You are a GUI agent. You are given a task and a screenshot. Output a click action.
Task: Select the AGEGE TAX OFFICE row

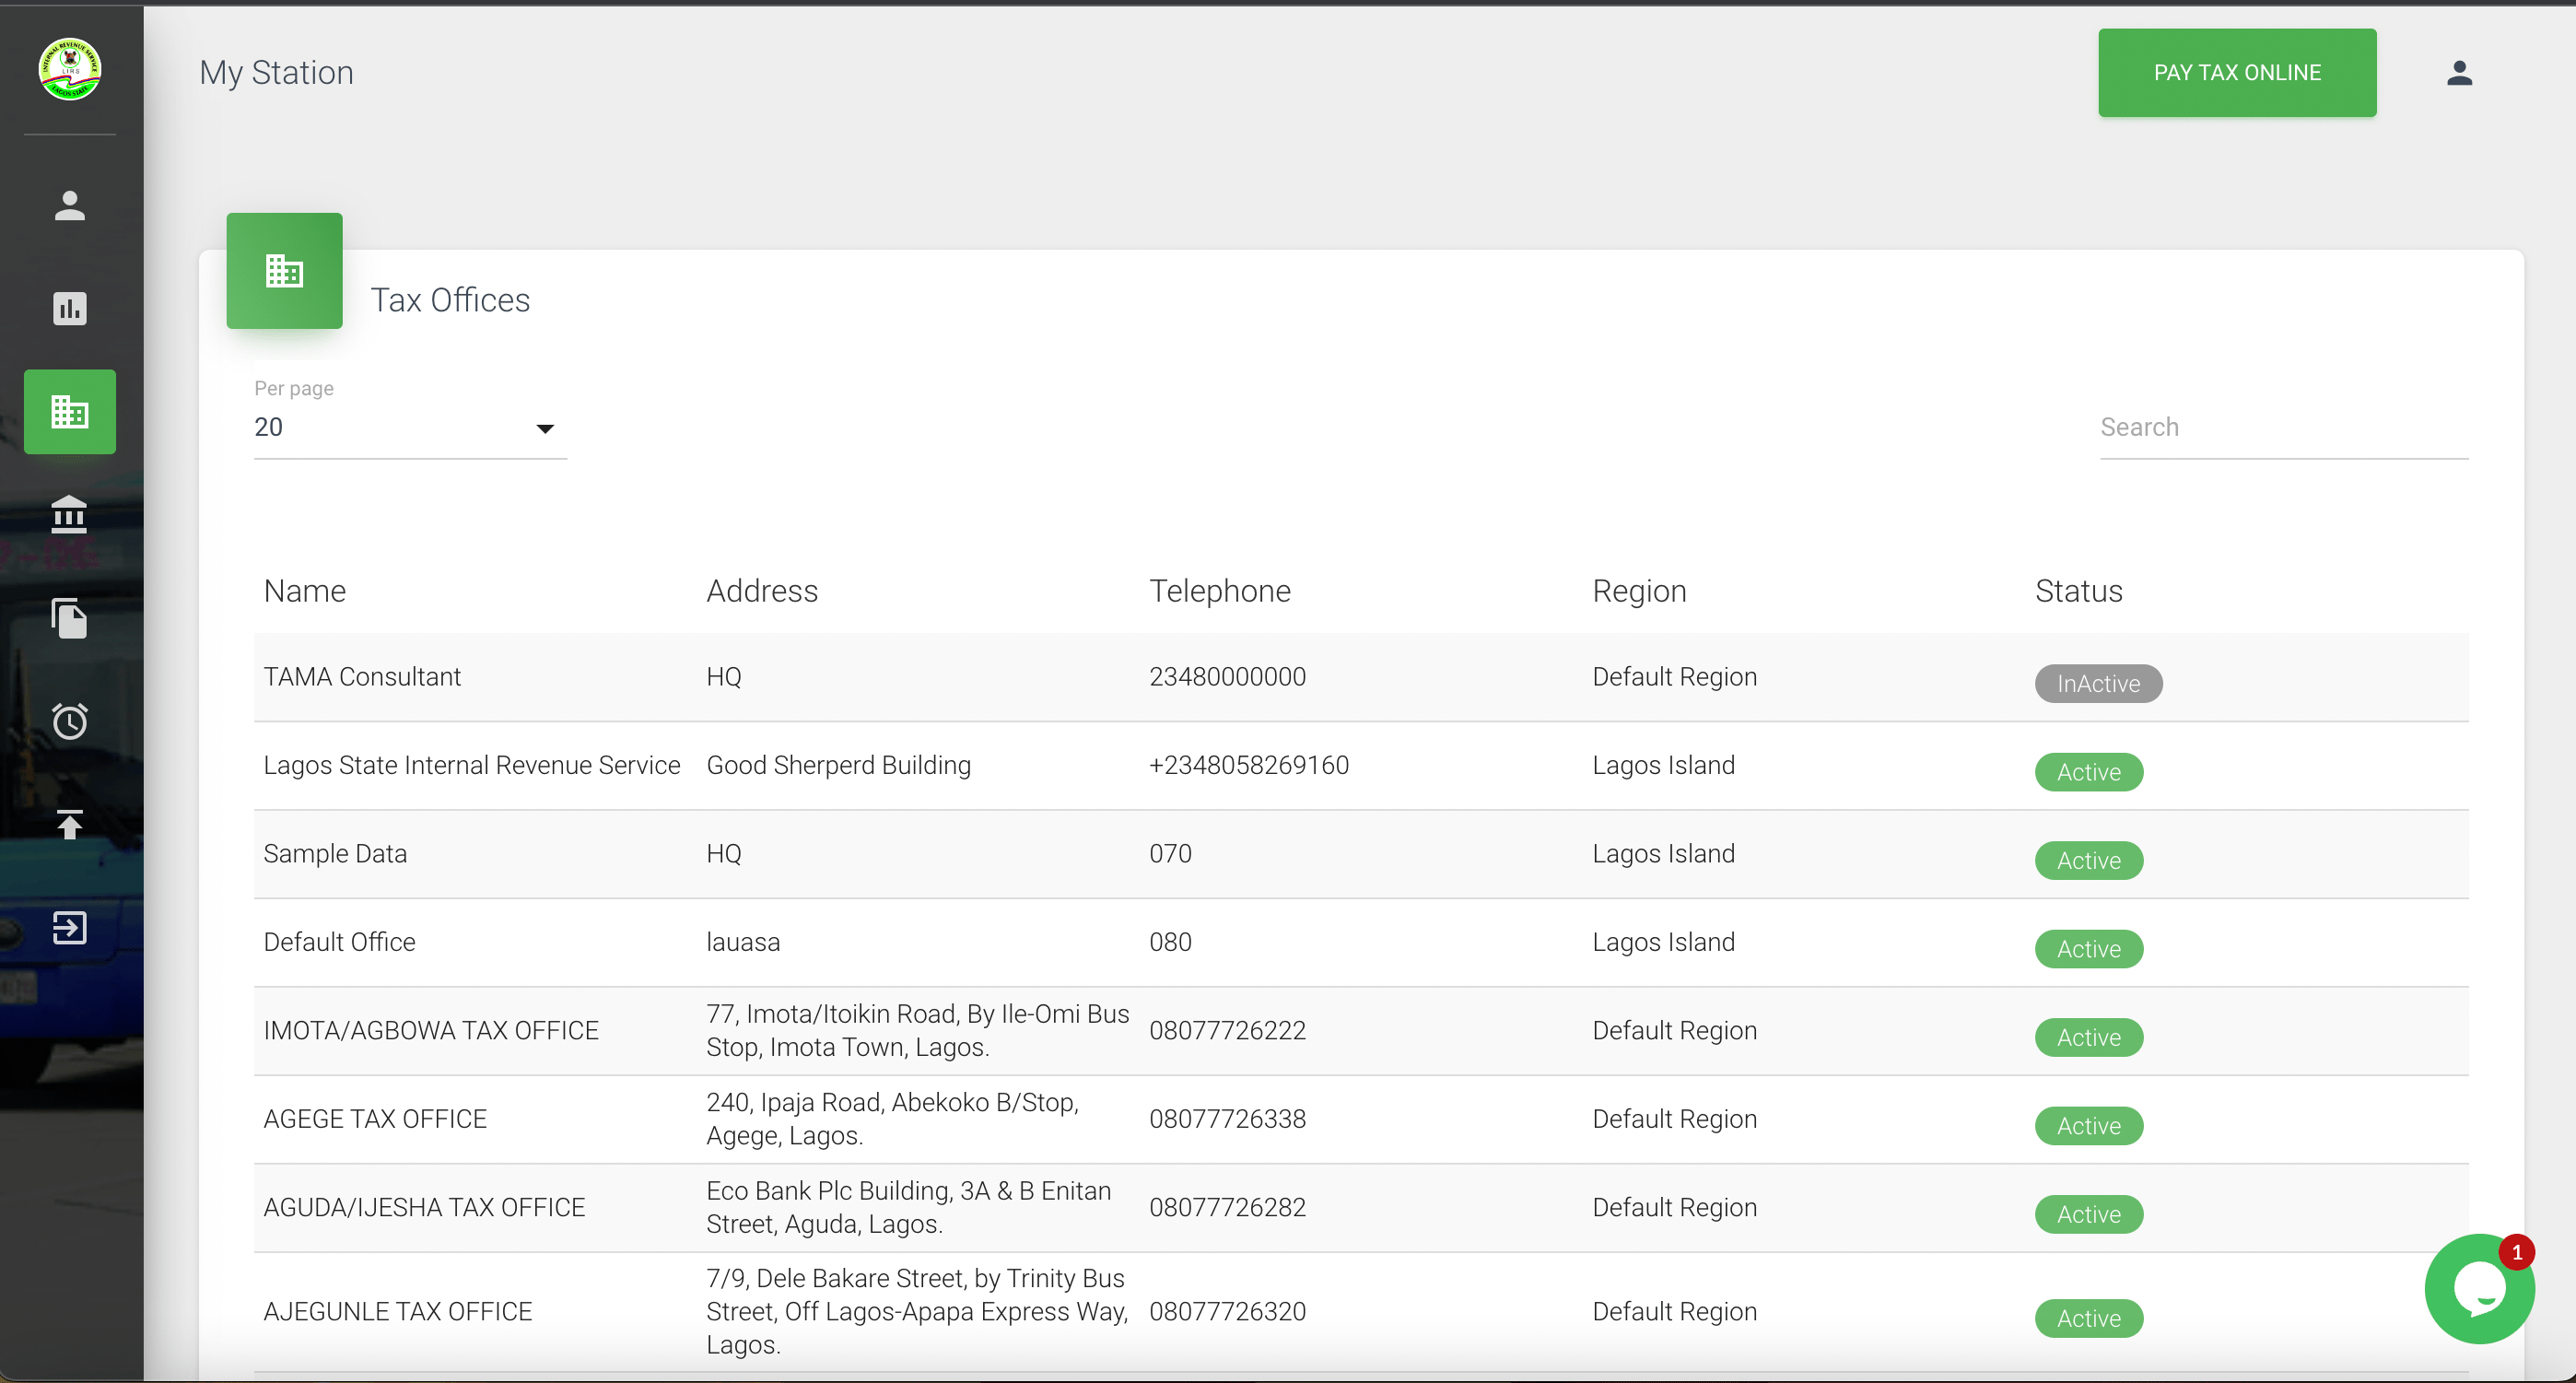point(375,1119)
